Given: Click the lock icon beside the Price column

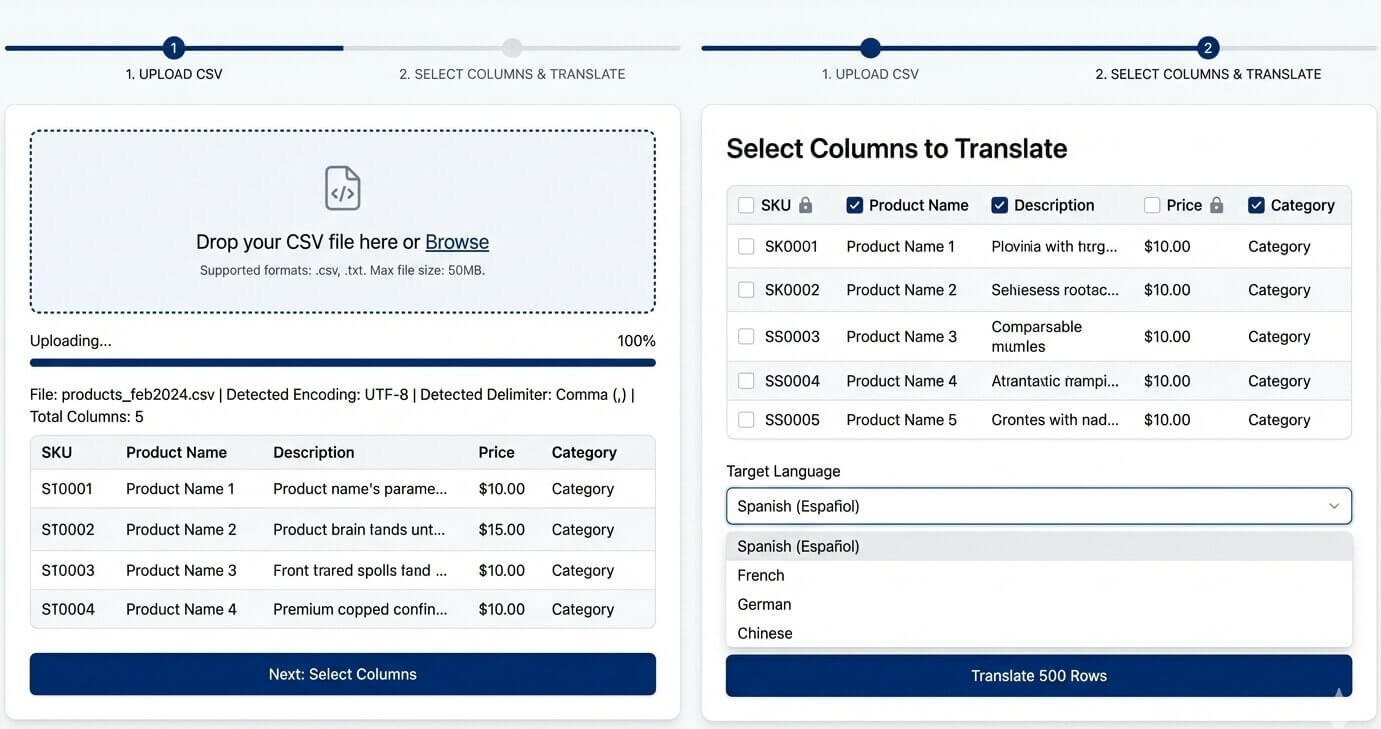Looking at the screenshot, I should (x=1216, y=204).
